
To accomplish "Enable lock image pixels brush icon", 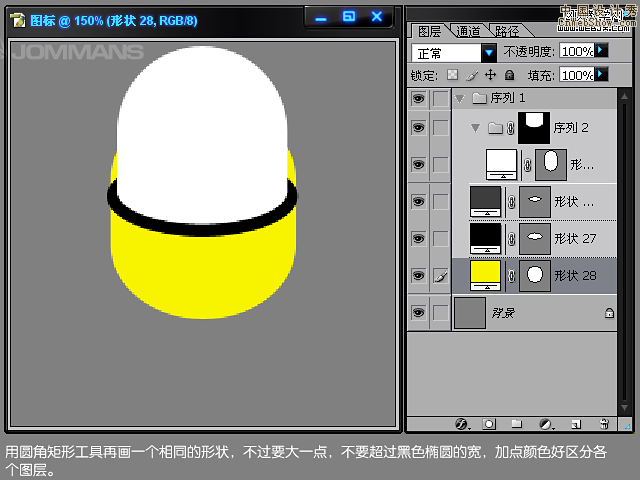I will (472, 76).
